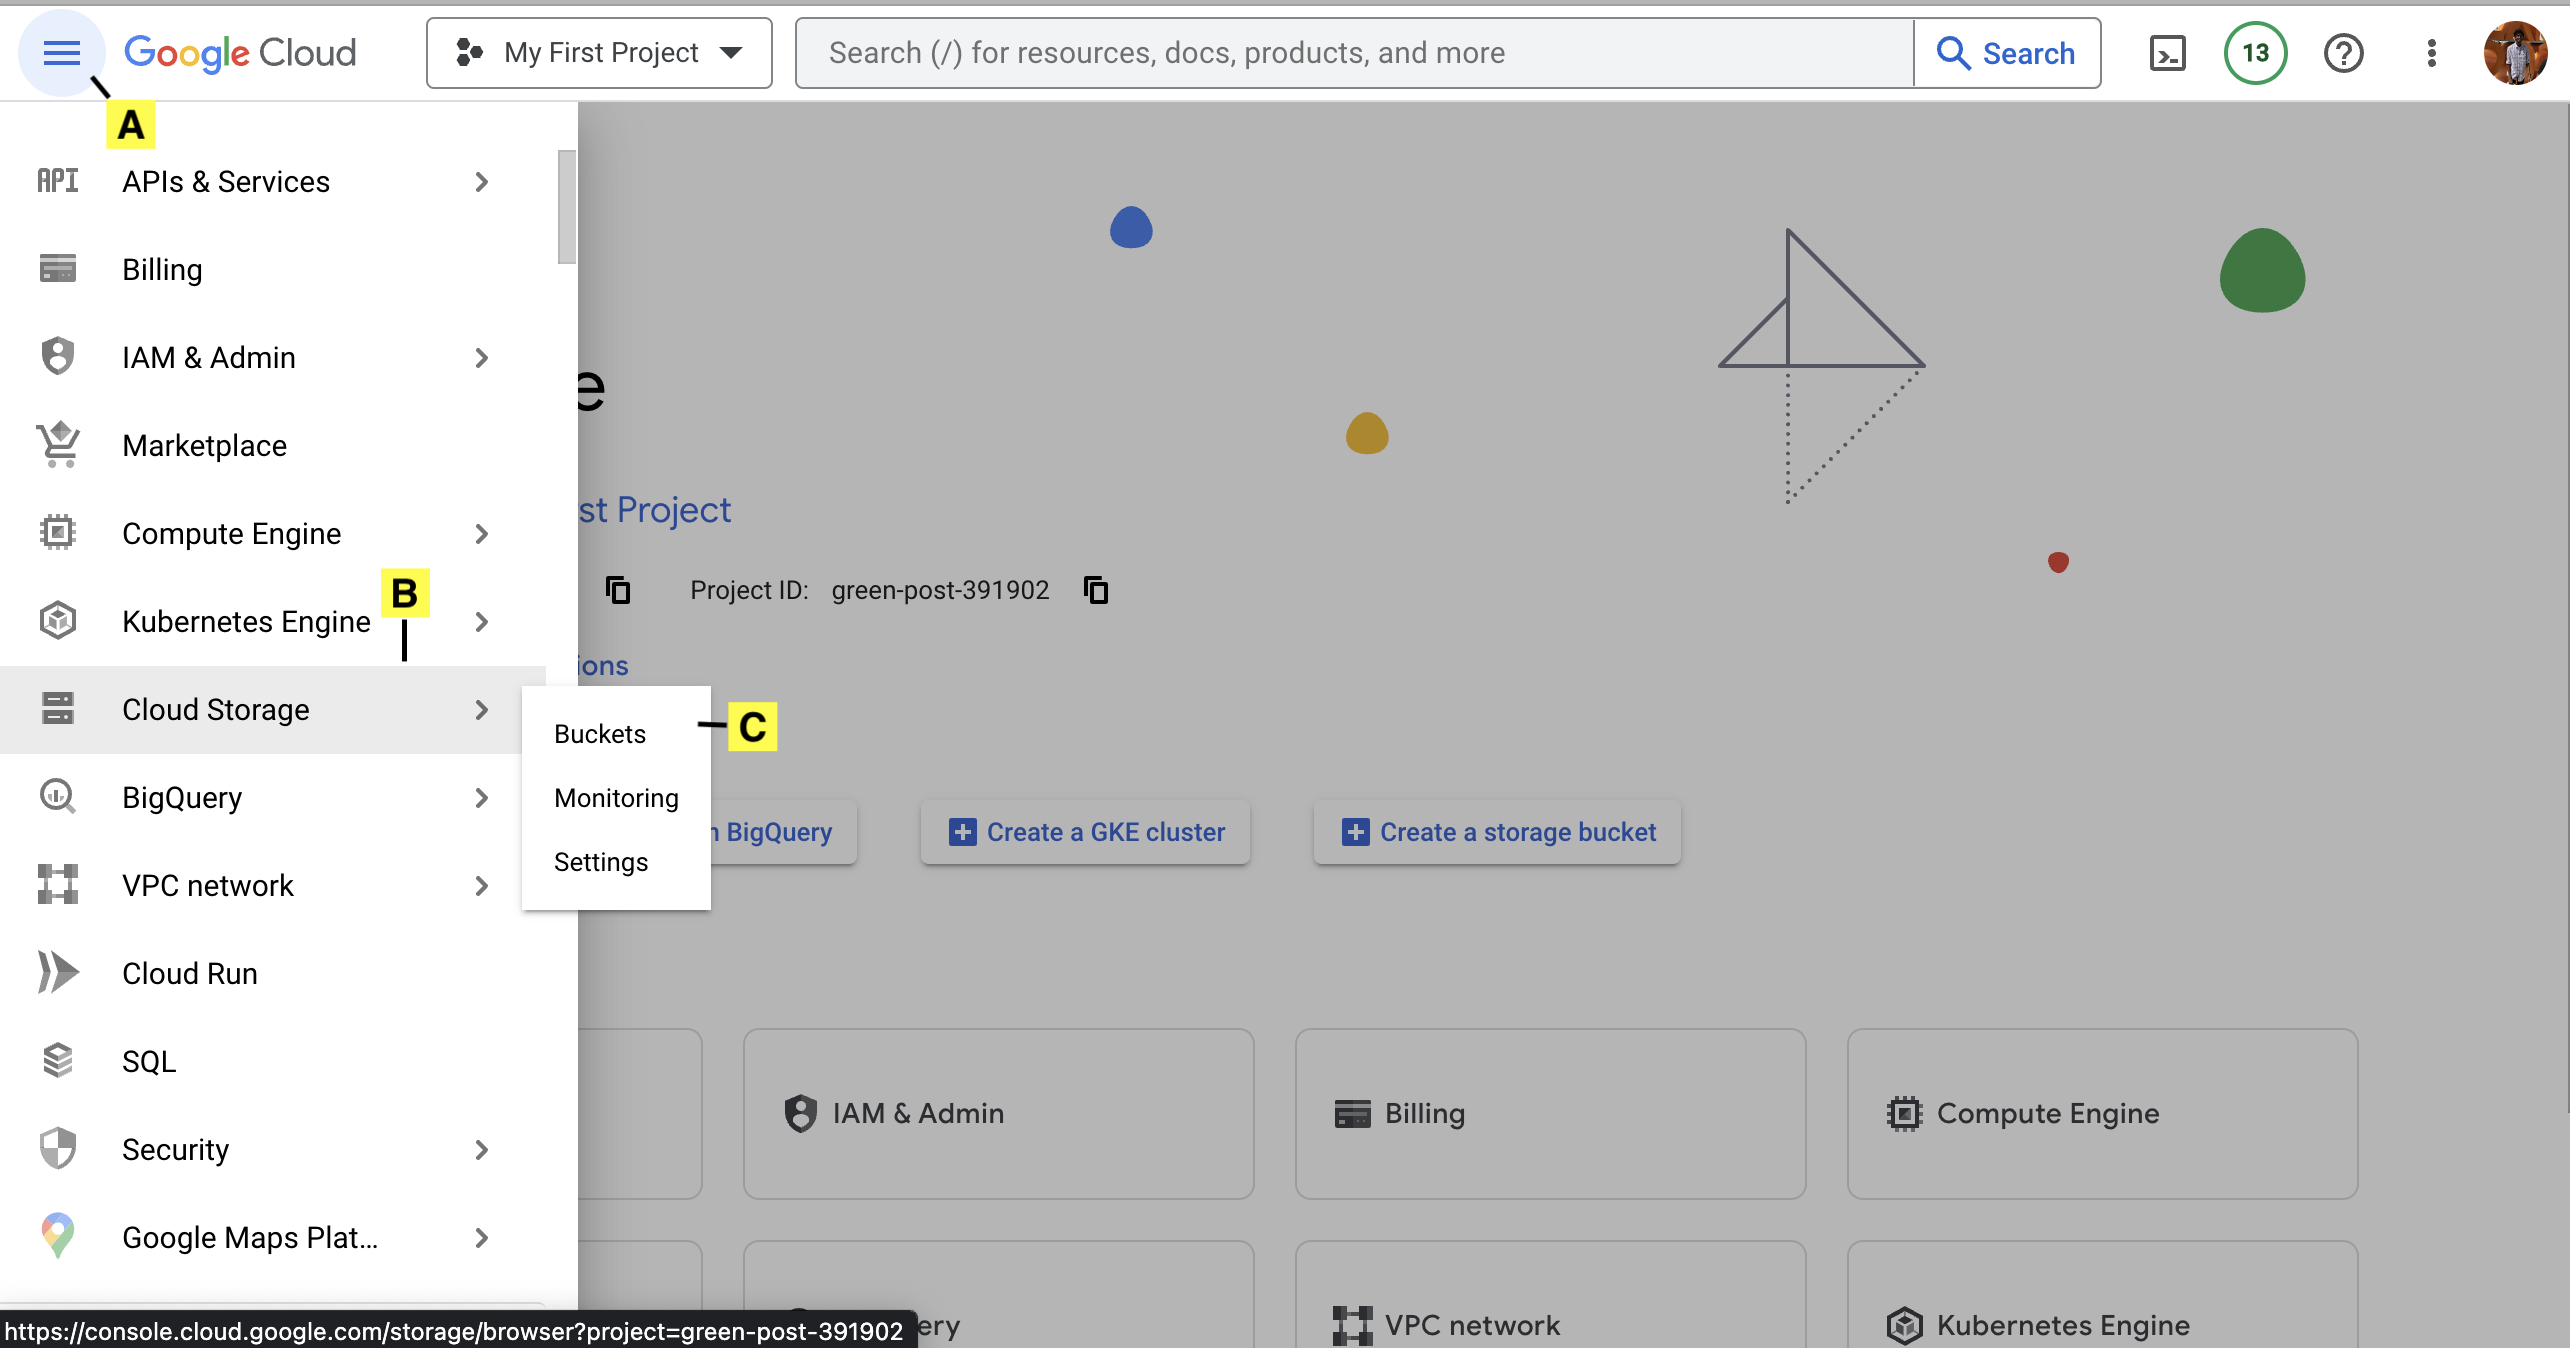Viewport: 2570px width, 1348px height.
Task: Open the three-dot settings menu
Action: point(2431,53)
